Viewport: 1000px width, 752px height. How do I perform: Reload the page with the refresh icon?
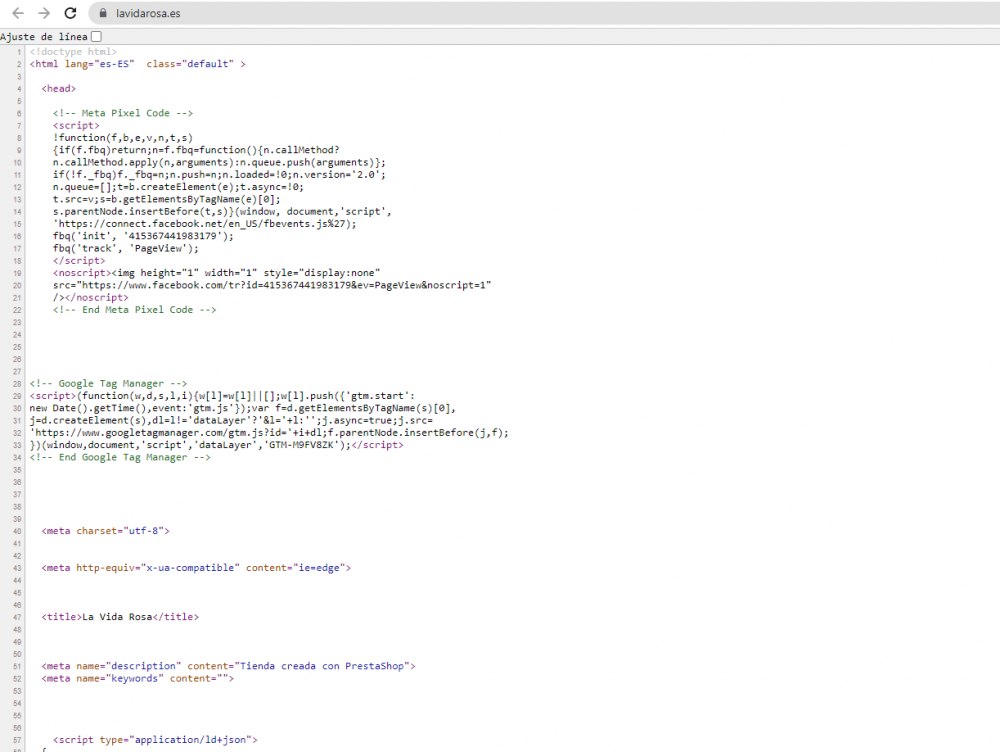tap(71, 13)
